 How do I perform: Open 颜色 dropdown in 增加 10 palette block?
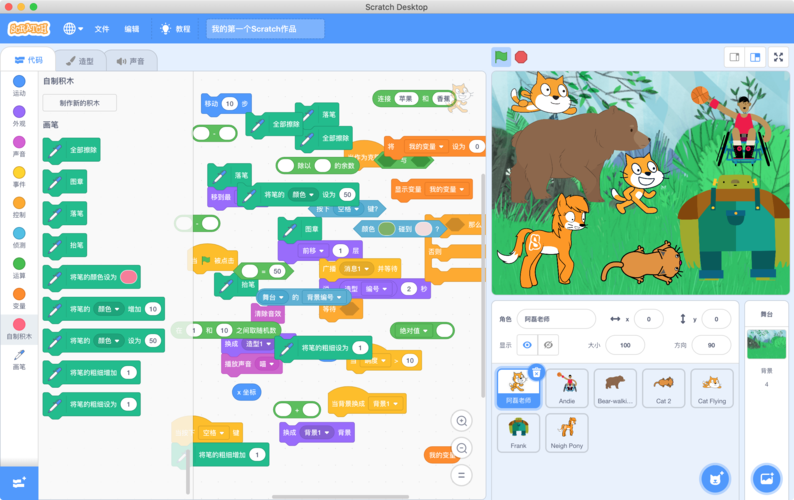click(108, 309)
